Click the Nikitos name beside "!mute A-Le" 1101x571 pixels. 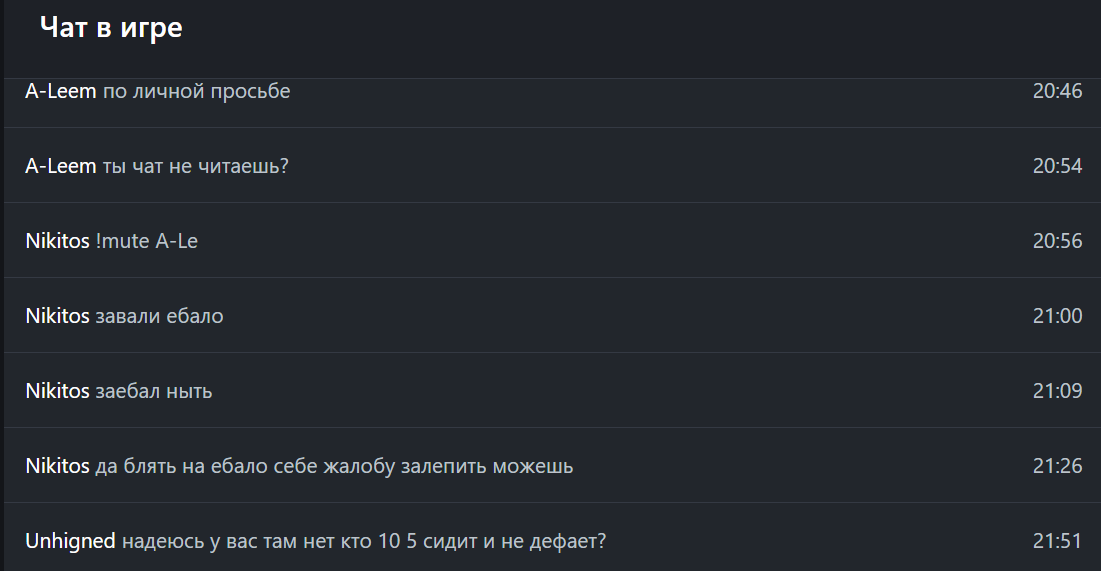[57, 241]
